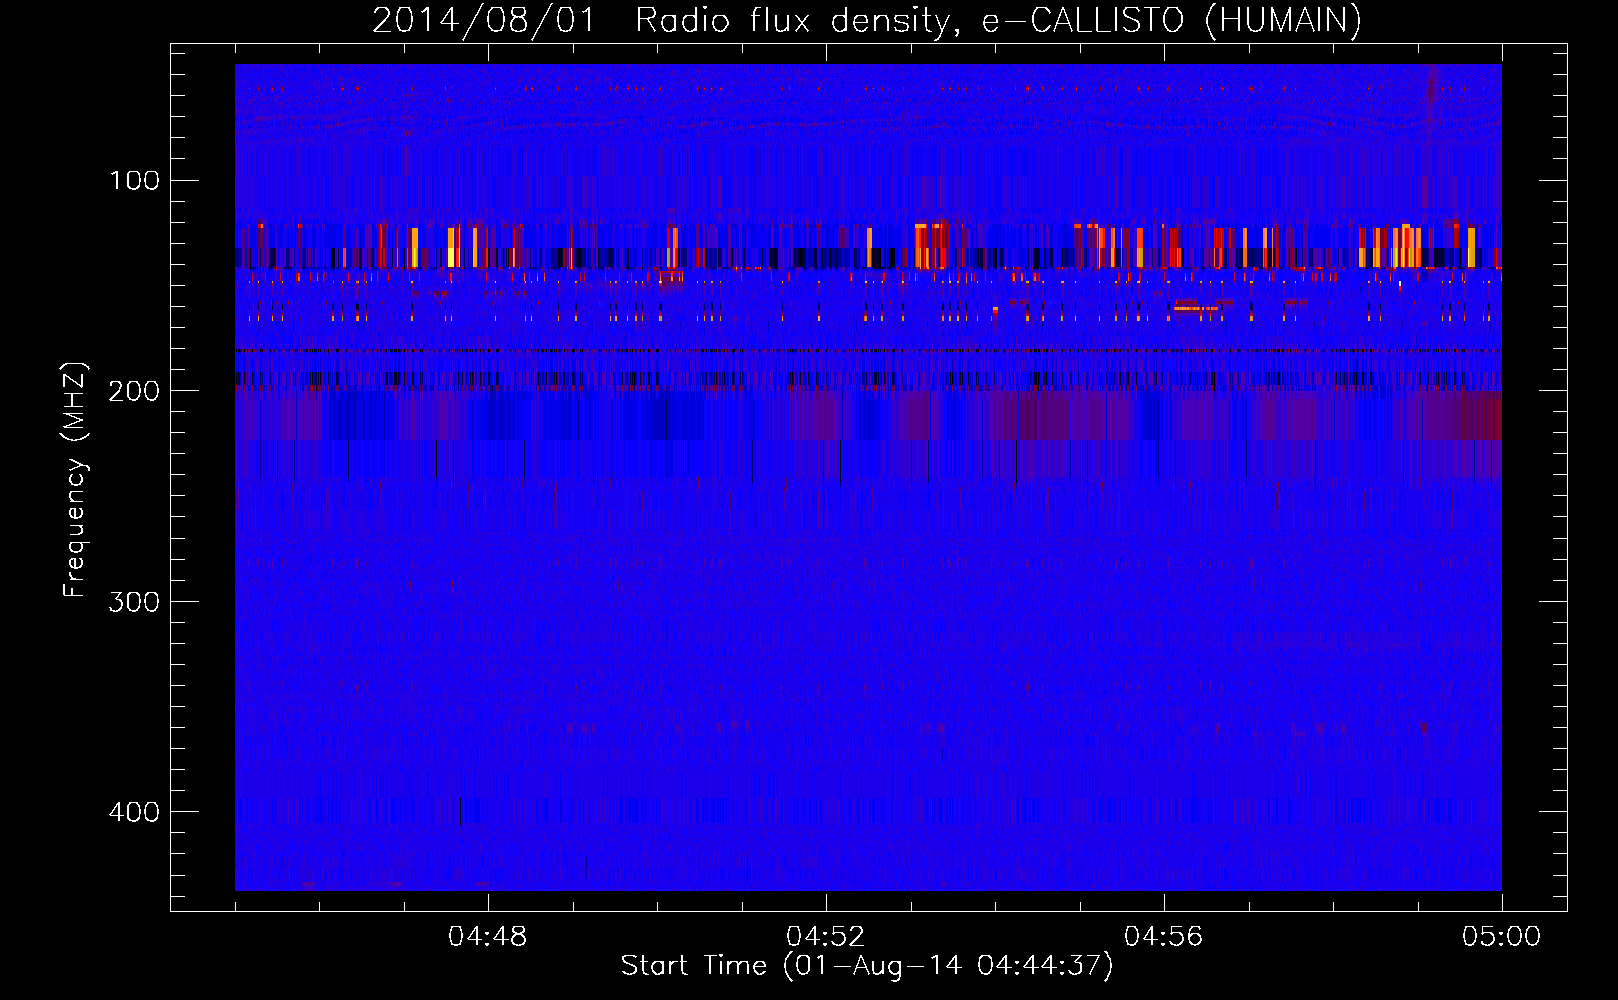The image size is (1618, 1000).
Task: Click the 05:00 time tick label
Action: pyautogui.click(x=1502, y=937)
